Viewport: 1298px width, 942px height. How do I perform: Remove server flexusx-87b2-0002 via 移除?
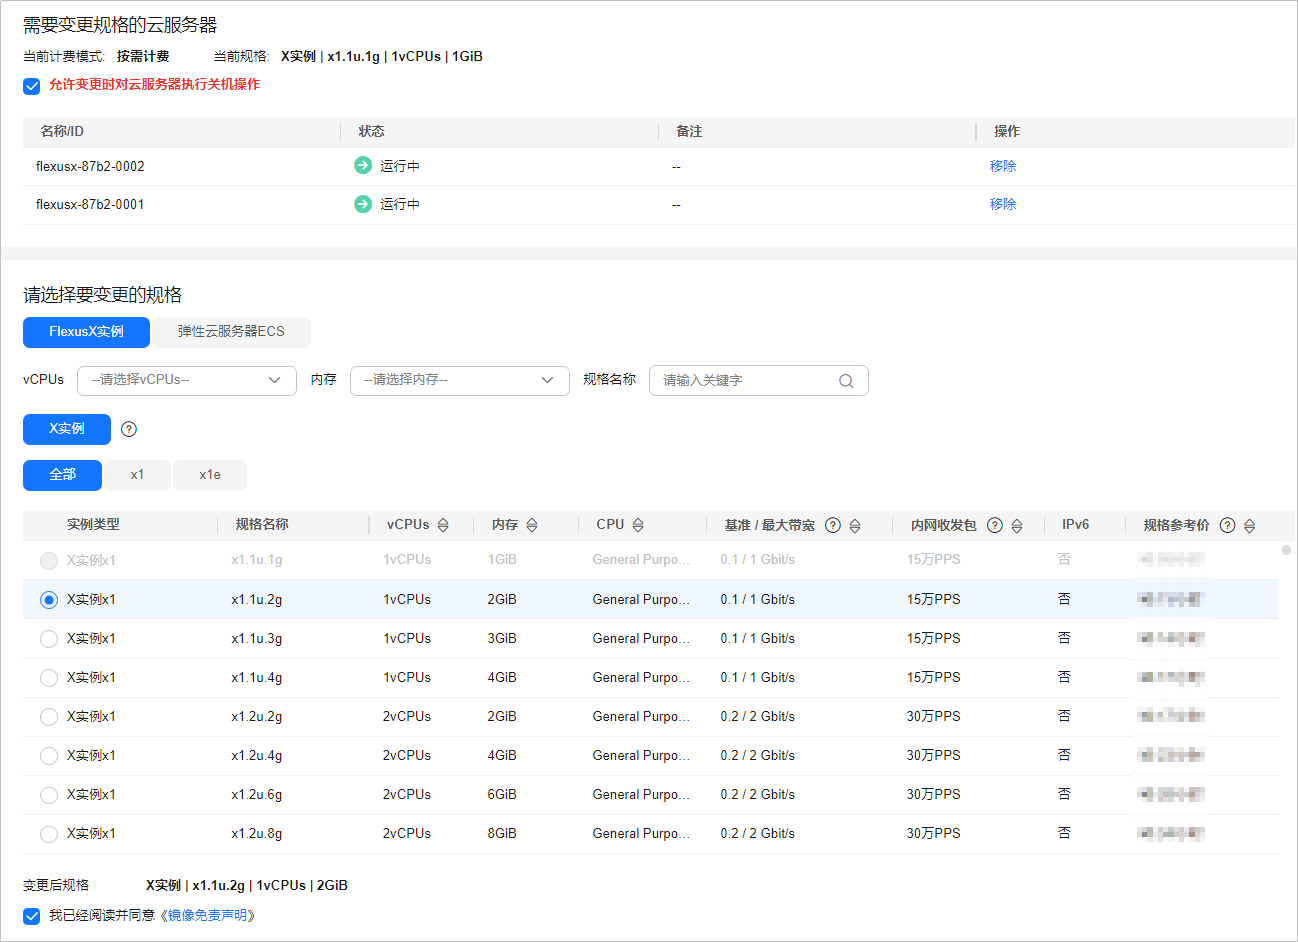coord(1003,166)
